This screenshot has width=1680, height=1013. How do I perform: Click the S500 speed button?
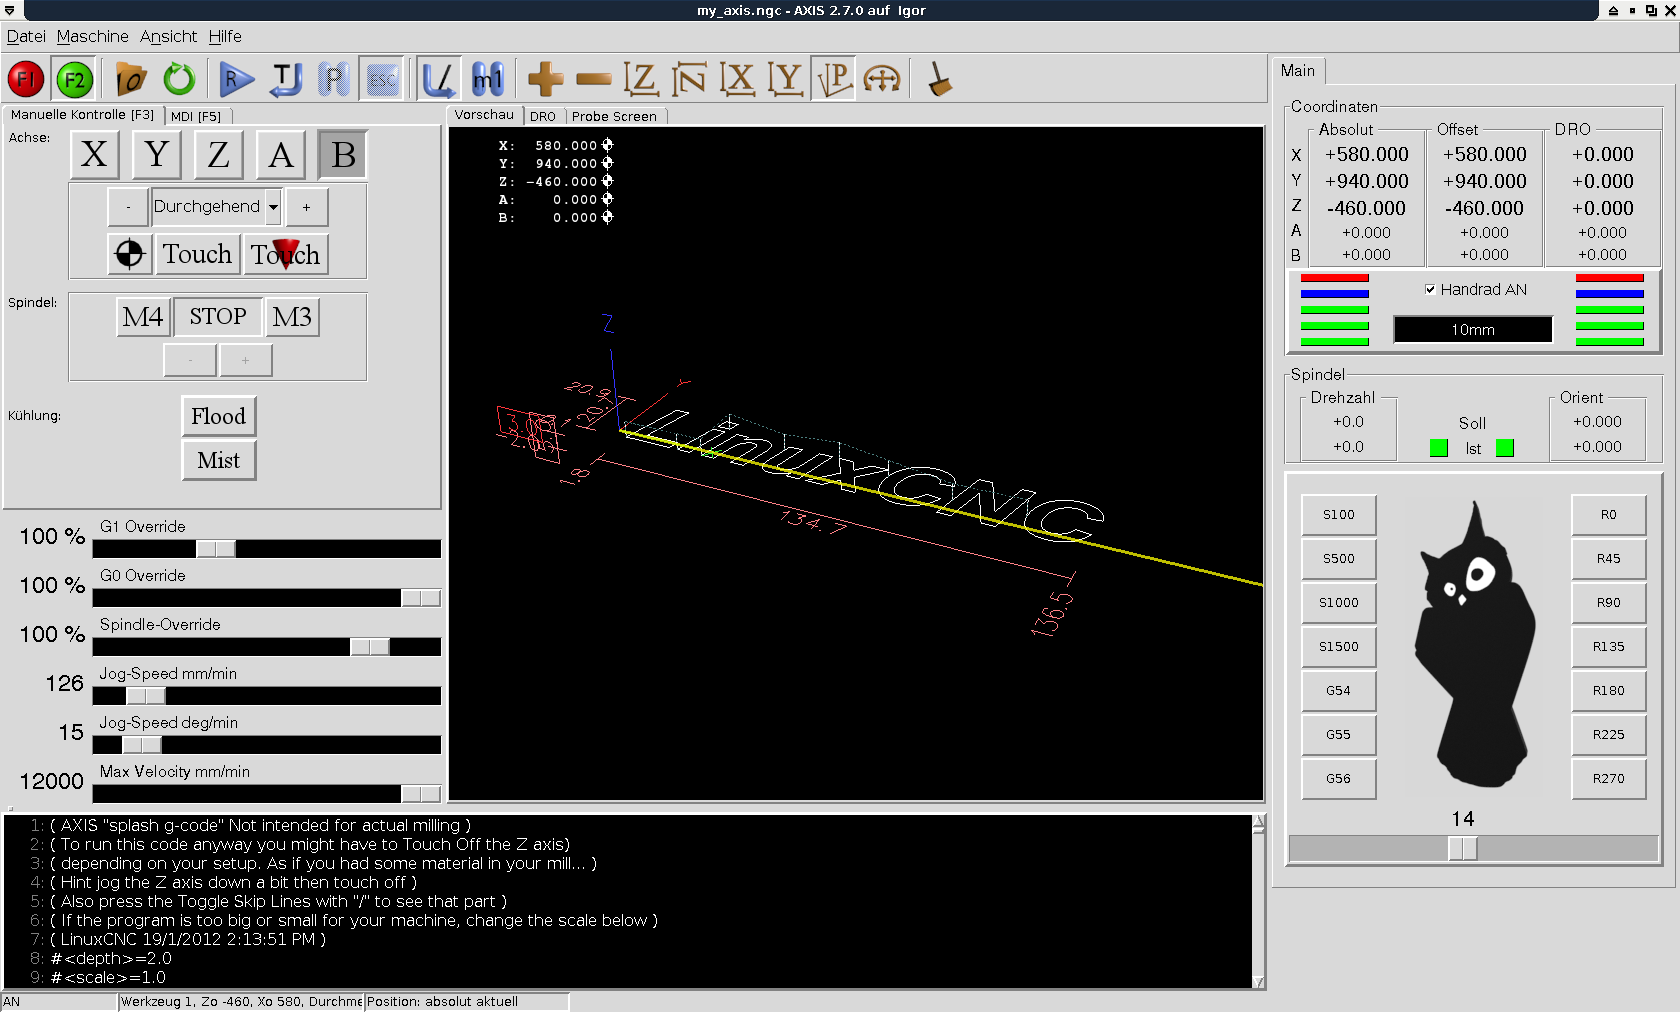point(1338,559)
